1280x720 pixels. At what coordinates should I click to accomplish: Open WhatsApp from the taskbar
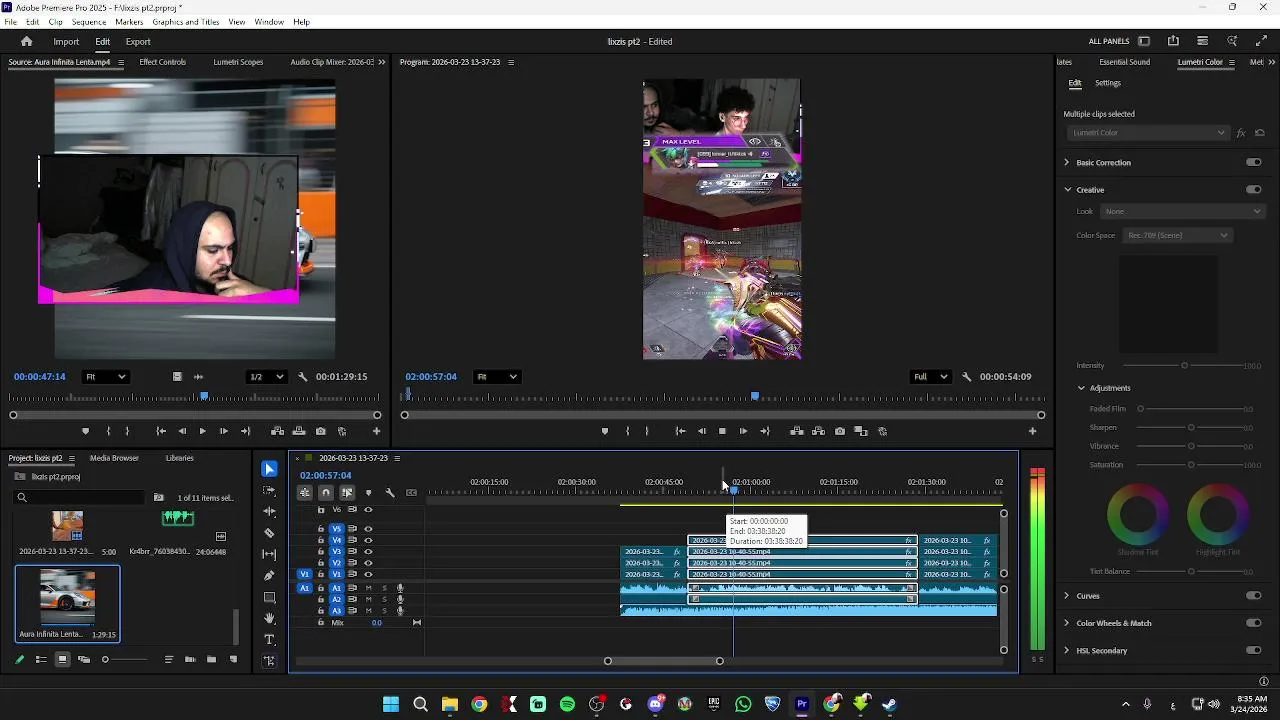[x=743, y=704]
